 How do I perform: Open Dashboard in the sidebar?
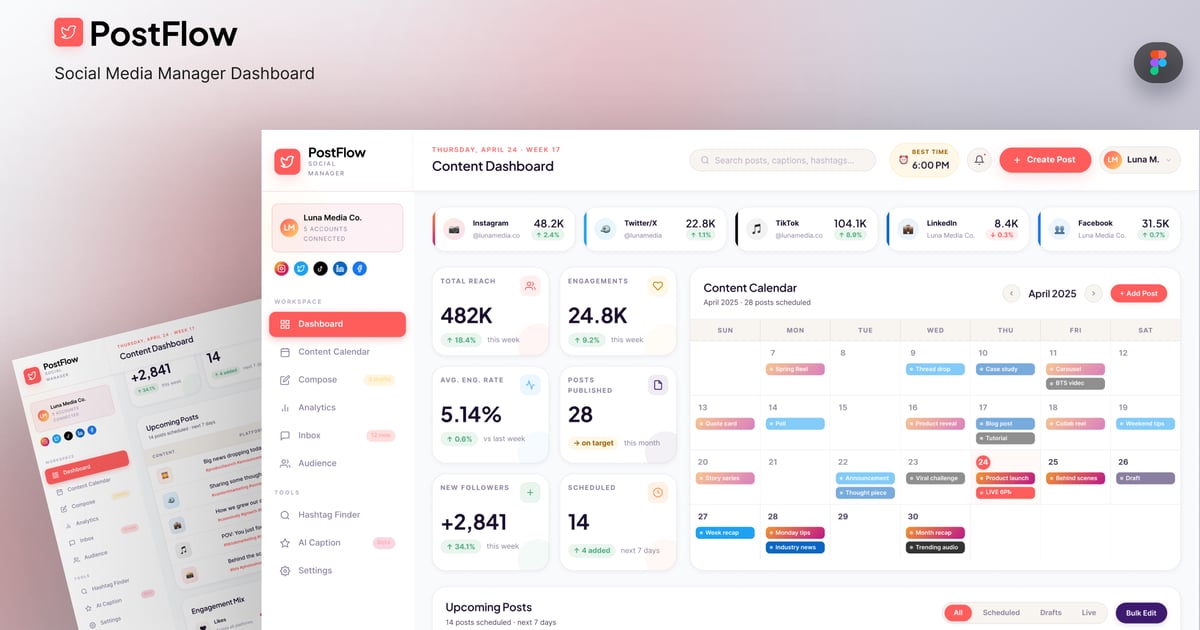pyautogui.click(x=337, y=324)
